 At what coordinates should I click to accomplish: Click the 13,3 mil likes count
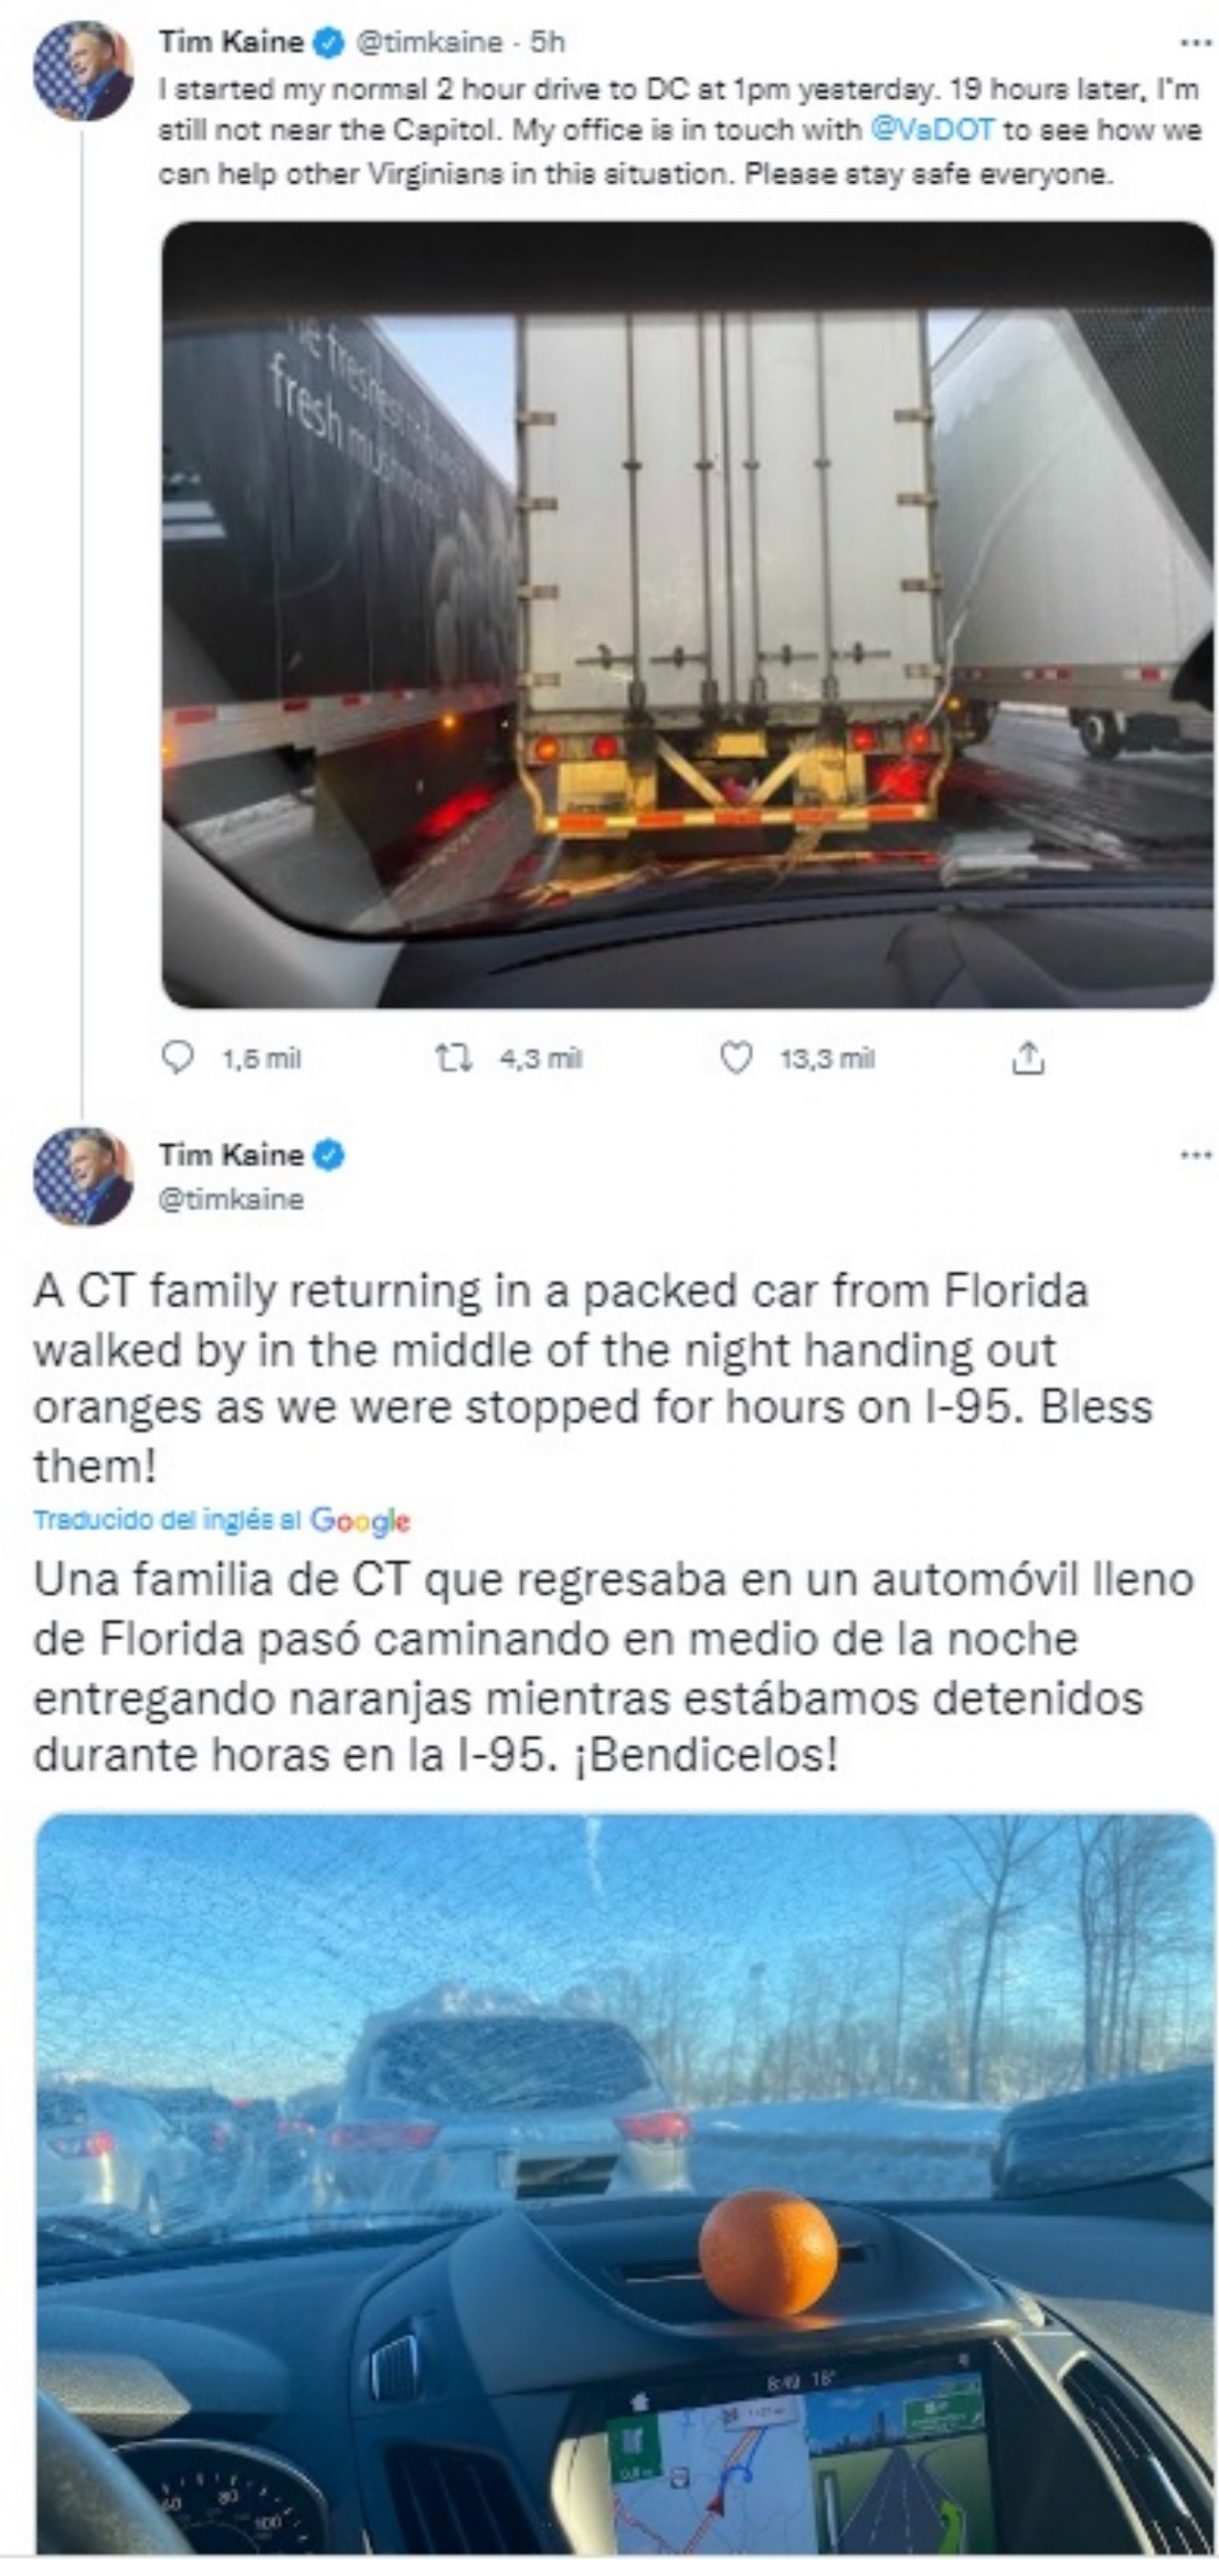coord(827,1059)
